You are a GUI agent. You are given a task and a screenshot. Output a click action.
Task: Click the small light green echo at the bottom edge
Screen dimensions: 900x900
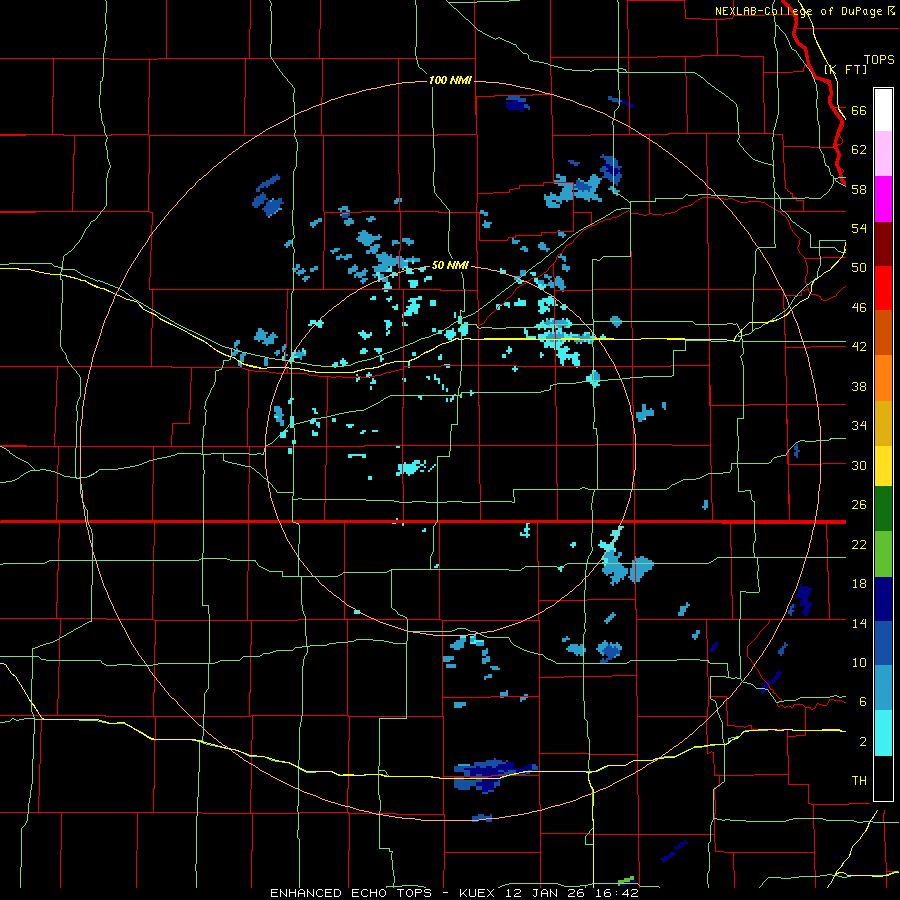[626, 880]
